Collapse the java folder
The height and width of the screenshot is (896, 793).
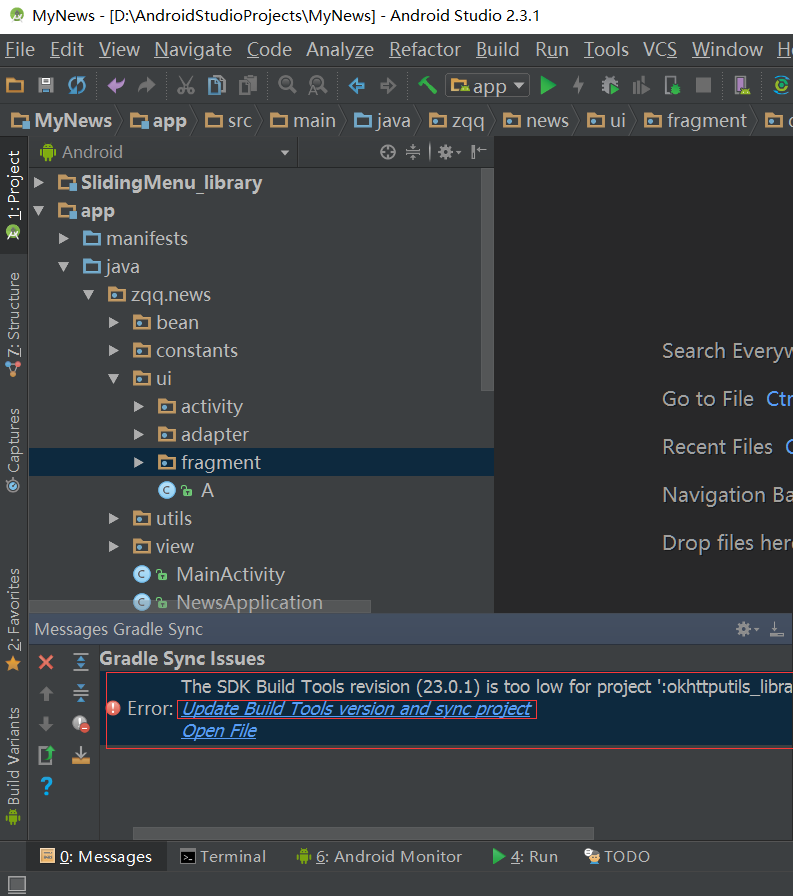point(63,266)
